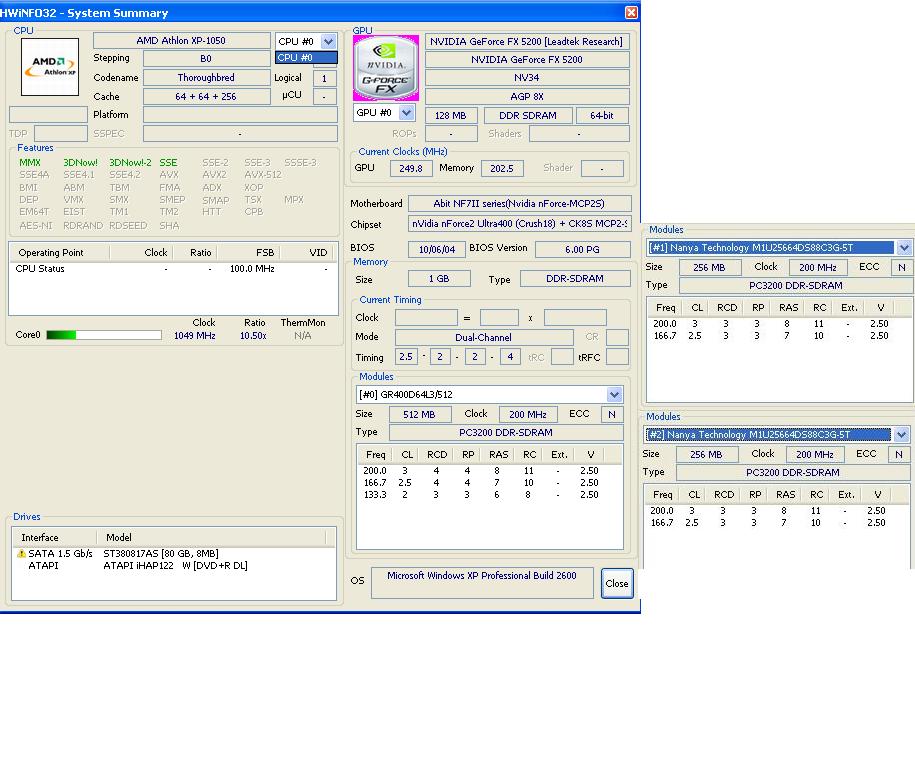Click the Stepping B0 field
Image resolution: width=915 pixels, height=768 pixels.
tap(206, 58)
